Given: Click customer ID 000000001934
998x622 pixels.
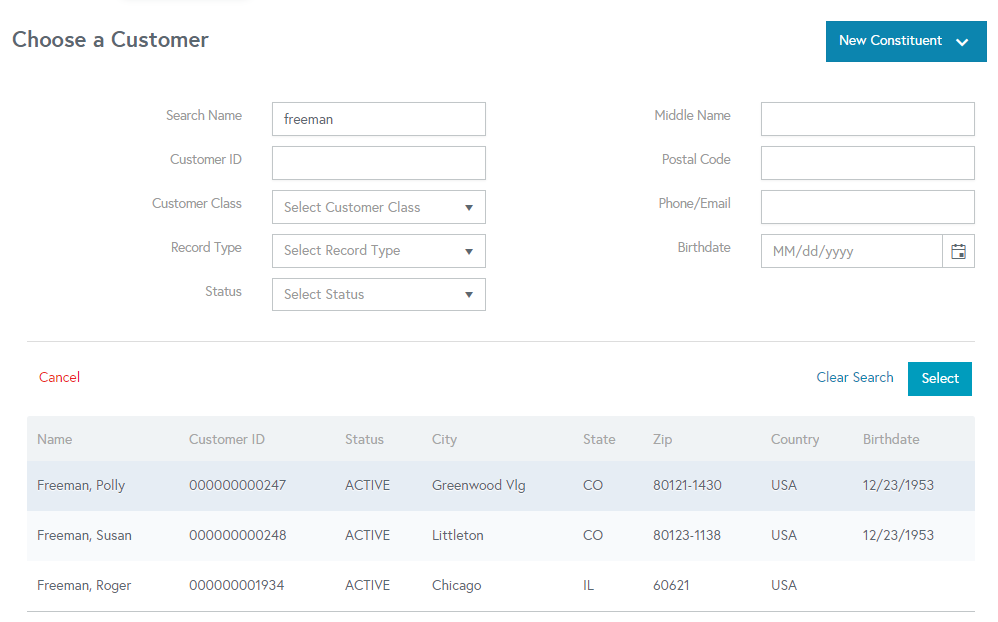Looking at the screenshot, I should 237,585.
